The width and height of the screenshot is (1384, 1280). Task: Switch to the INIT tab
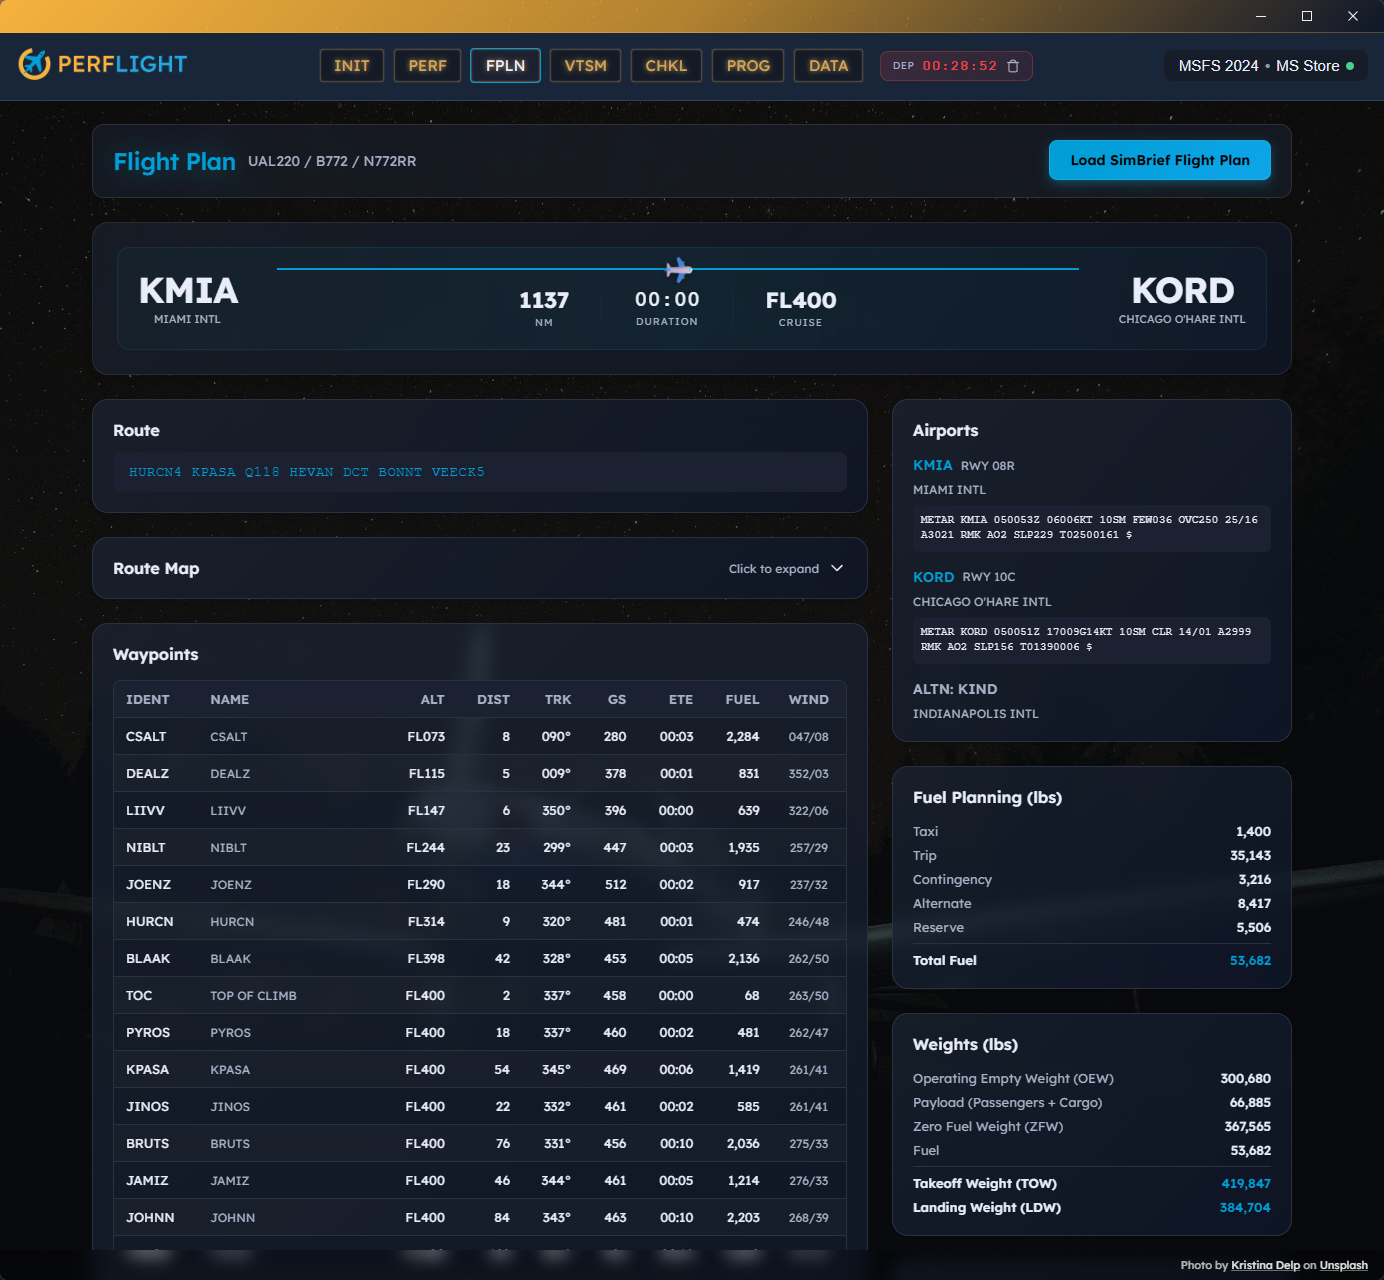coord(351,65)
